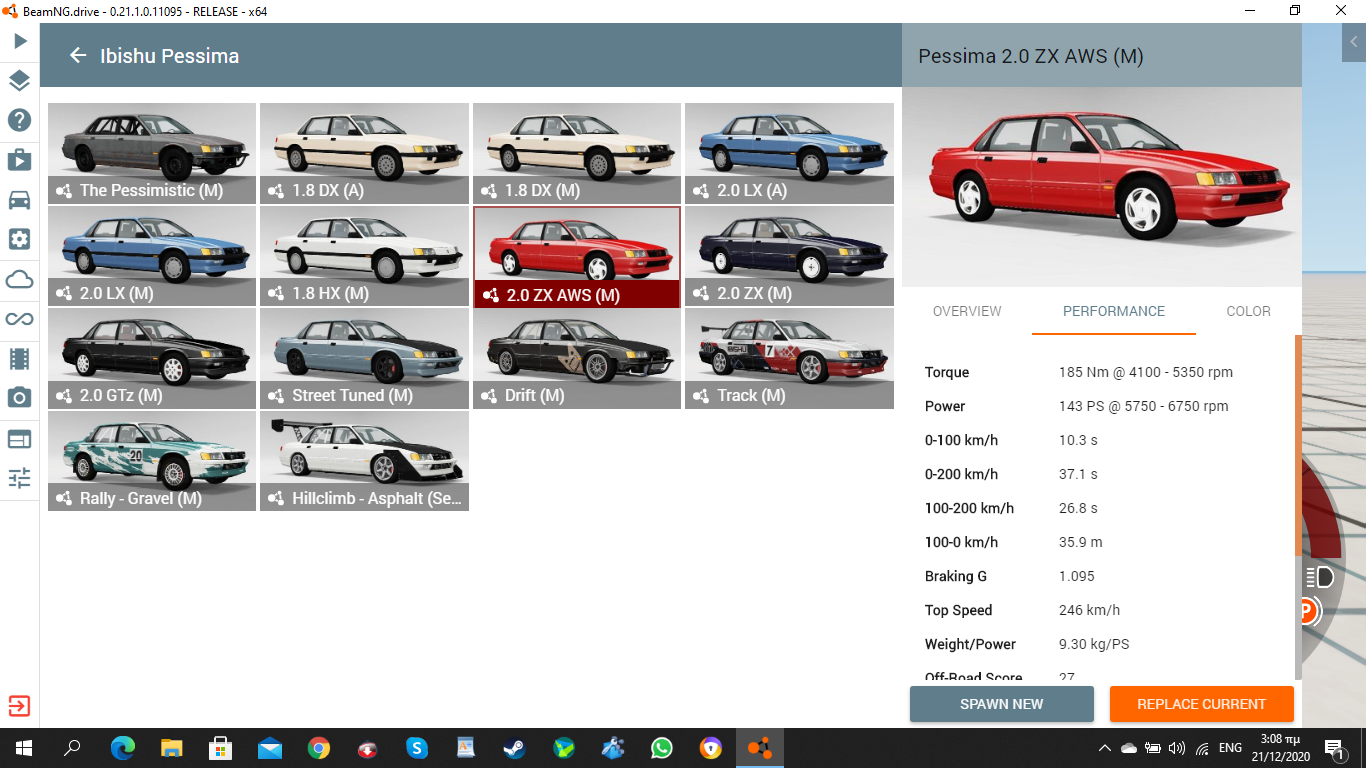Click the red Pessima preview image

click(x=1102, y=187)
